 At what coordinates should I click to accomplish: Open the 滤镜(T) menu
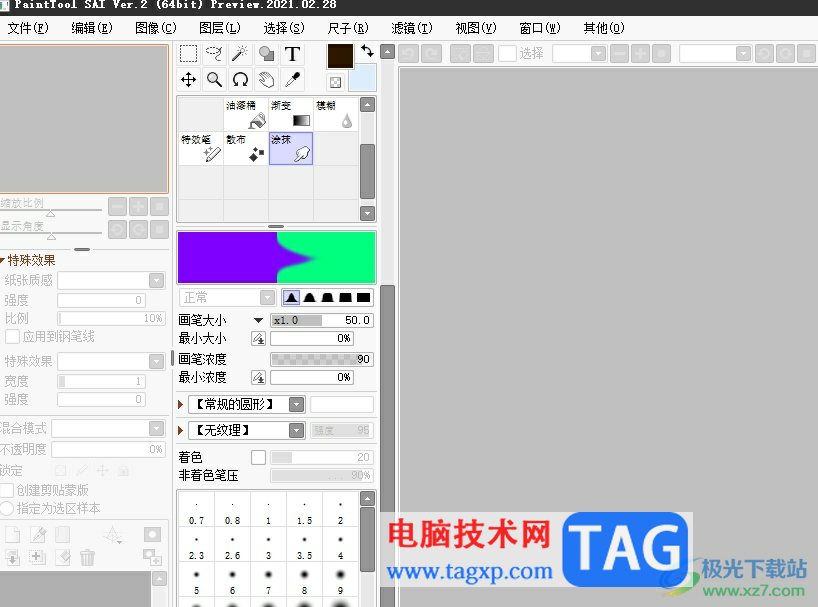pyautogui.click(x=412, y=28)
